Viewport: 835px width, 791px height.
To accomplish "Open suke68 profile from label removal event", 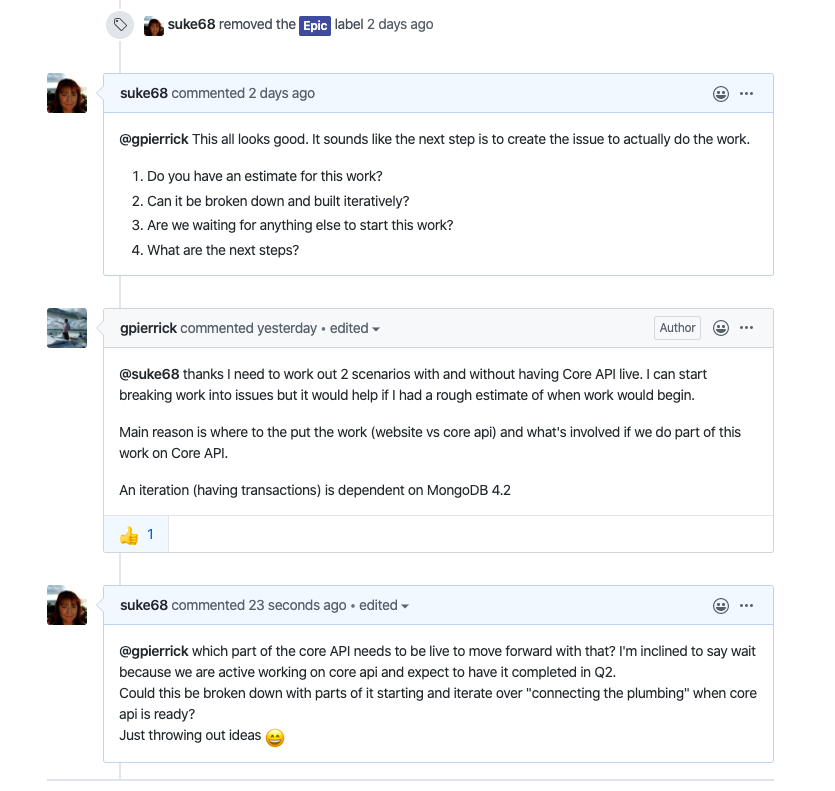I will 191,25.
